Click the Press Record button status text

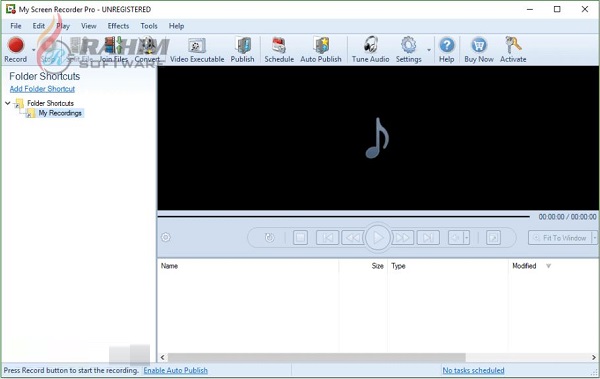[x=71, y=371]
